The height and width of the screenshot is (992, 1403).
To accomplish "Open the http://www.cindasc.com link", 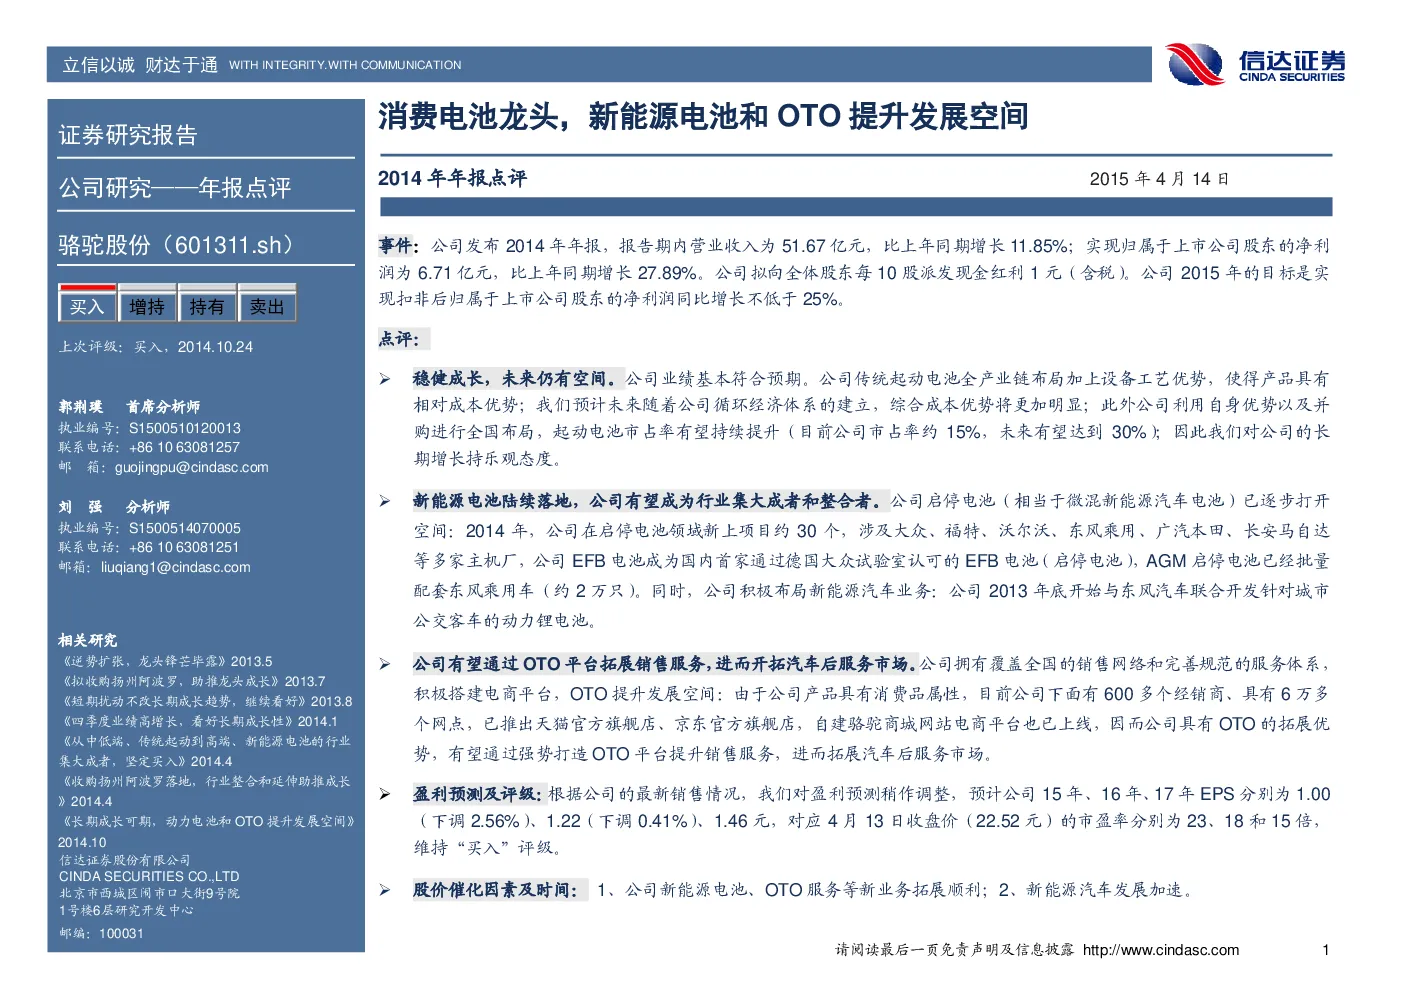I will [x=1161, y=950].
